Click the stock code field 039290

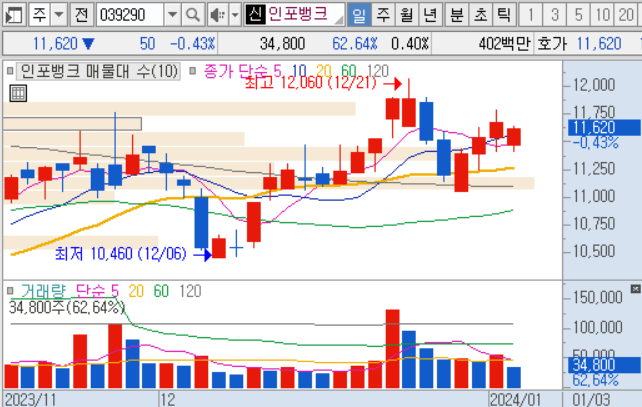(130, 15)
